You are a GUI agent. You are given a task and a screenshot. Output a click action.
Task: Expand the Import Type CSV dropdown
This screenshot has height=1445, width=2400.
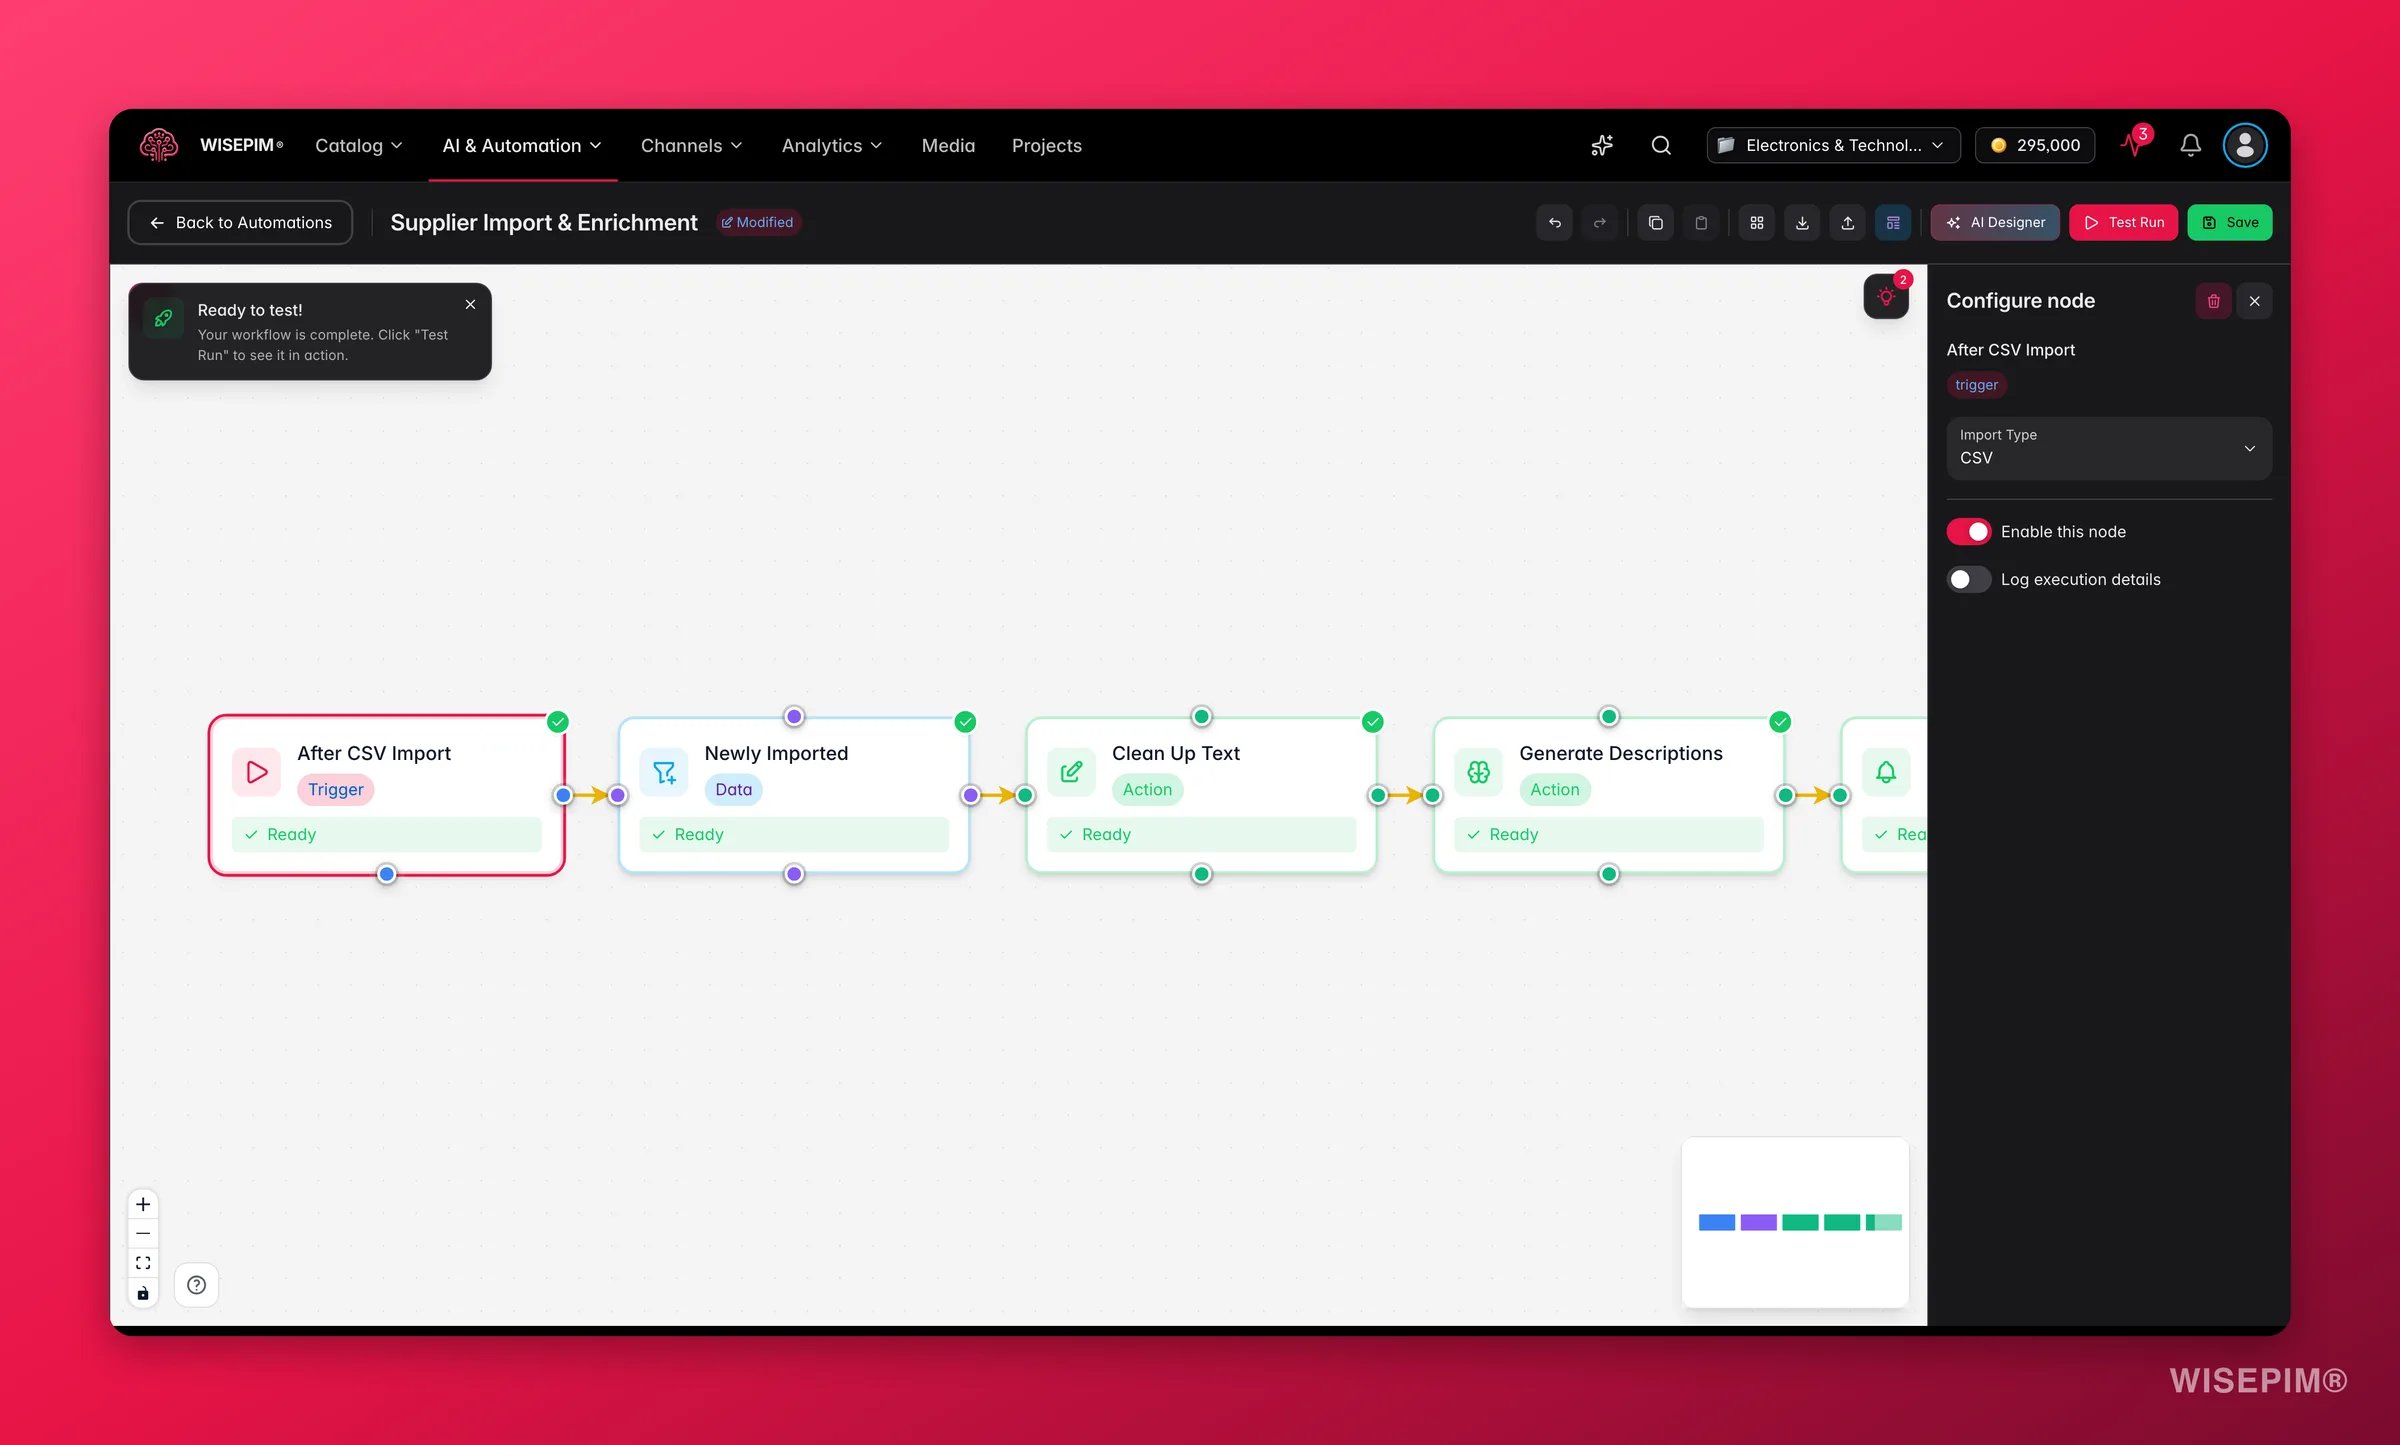[x=2109, y=448]
